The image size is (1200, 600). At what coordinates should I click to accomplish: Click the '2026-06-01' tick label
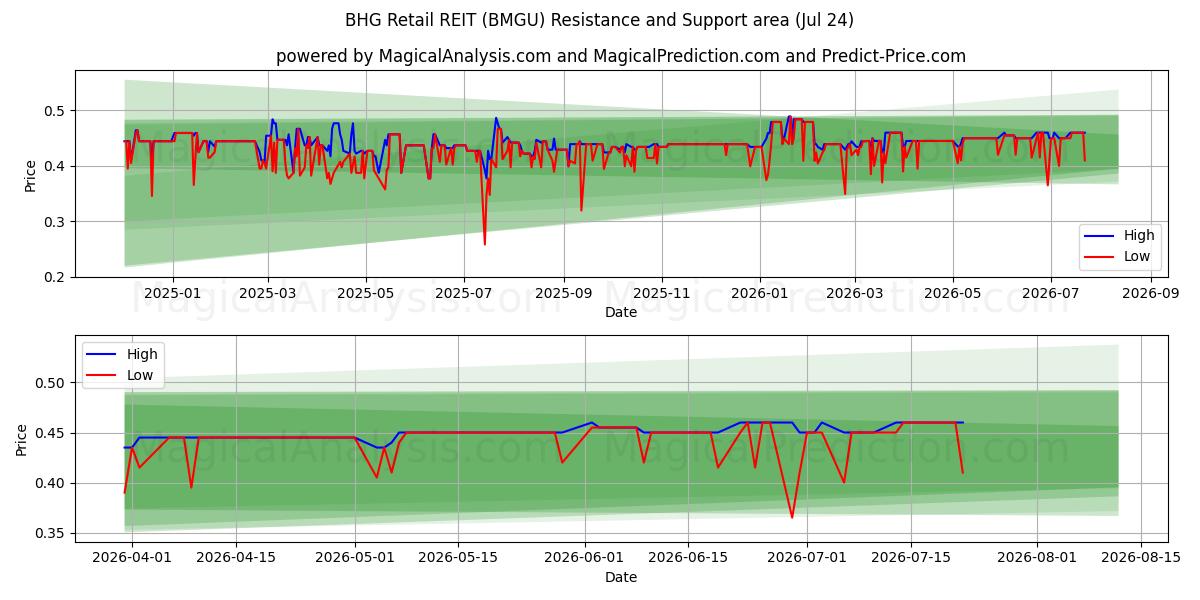pos(585,558)
